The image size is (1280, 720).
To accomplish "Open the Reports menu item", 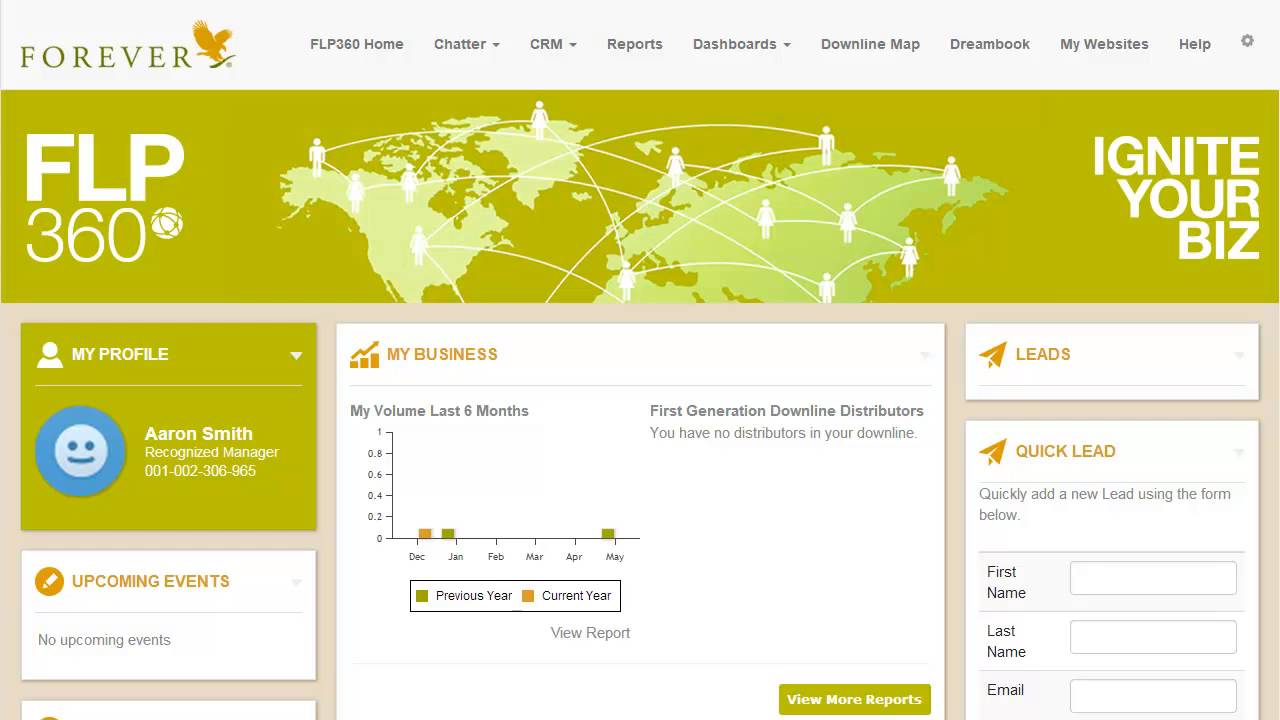I will point(635,44).
